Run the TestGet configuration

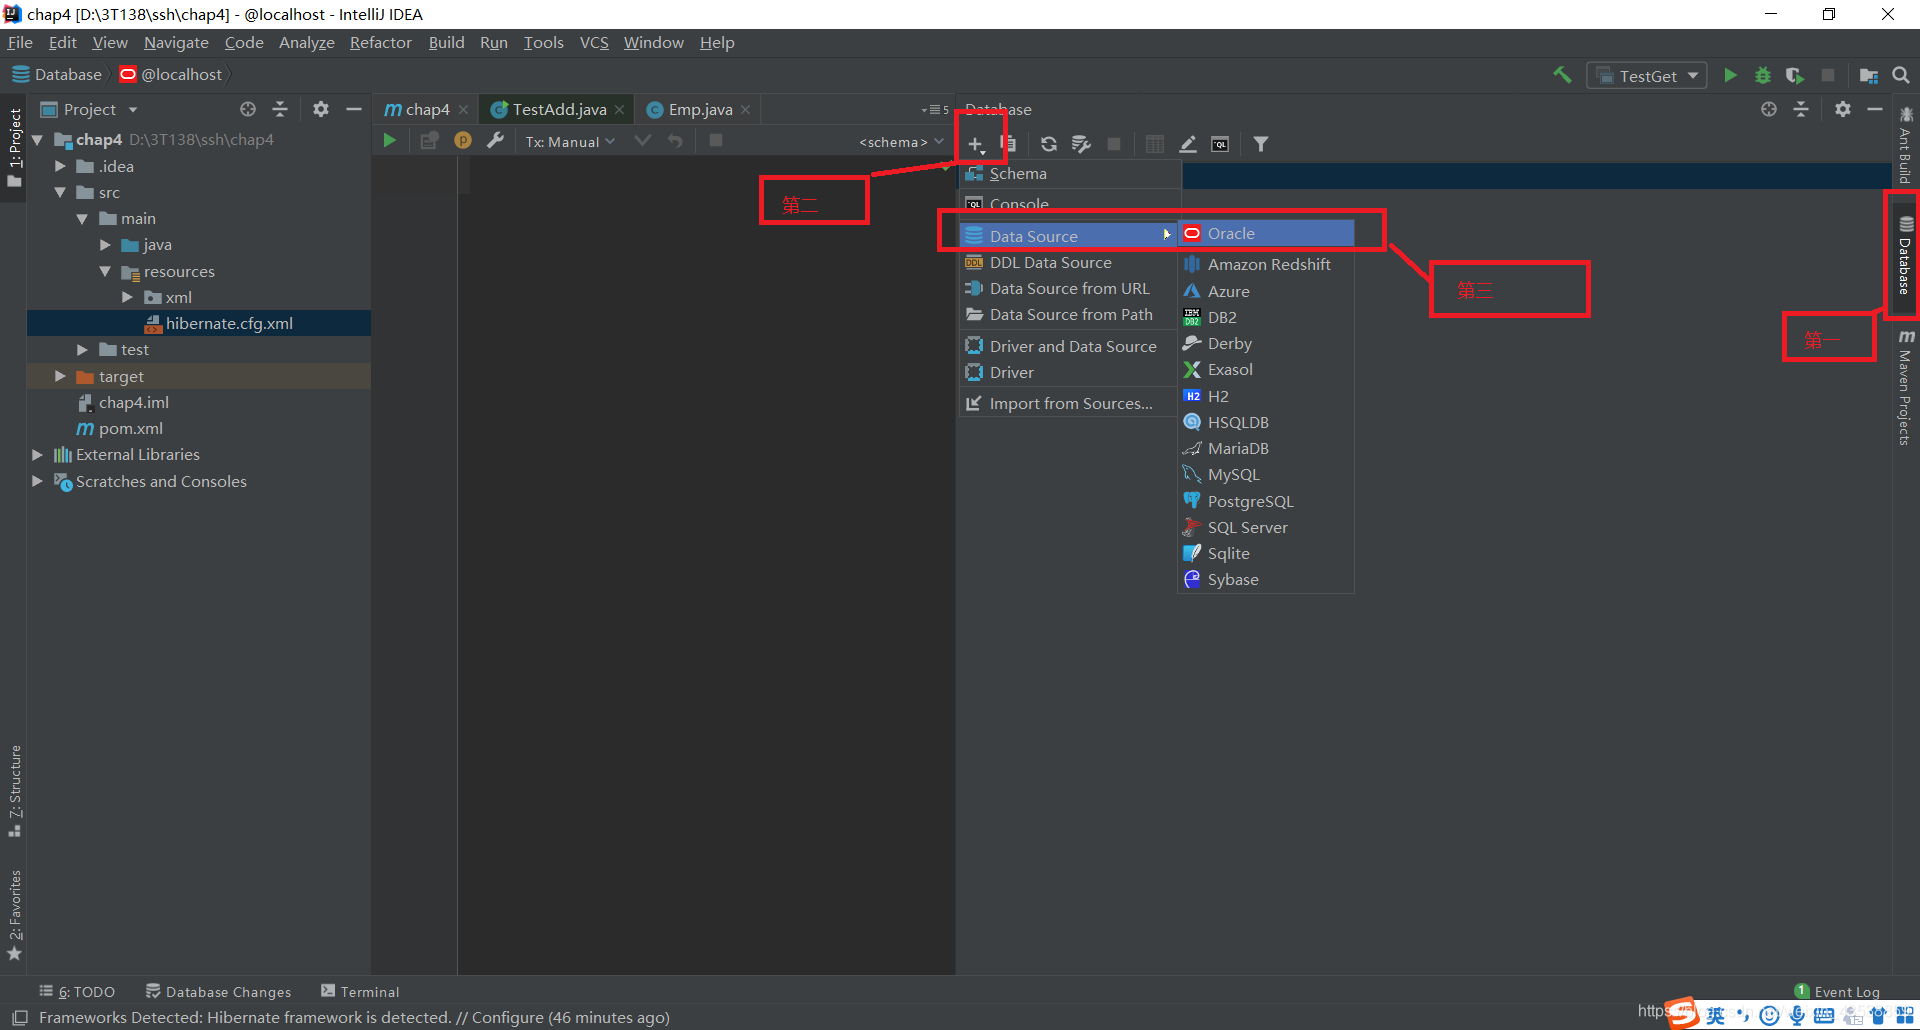[1730, 75]
